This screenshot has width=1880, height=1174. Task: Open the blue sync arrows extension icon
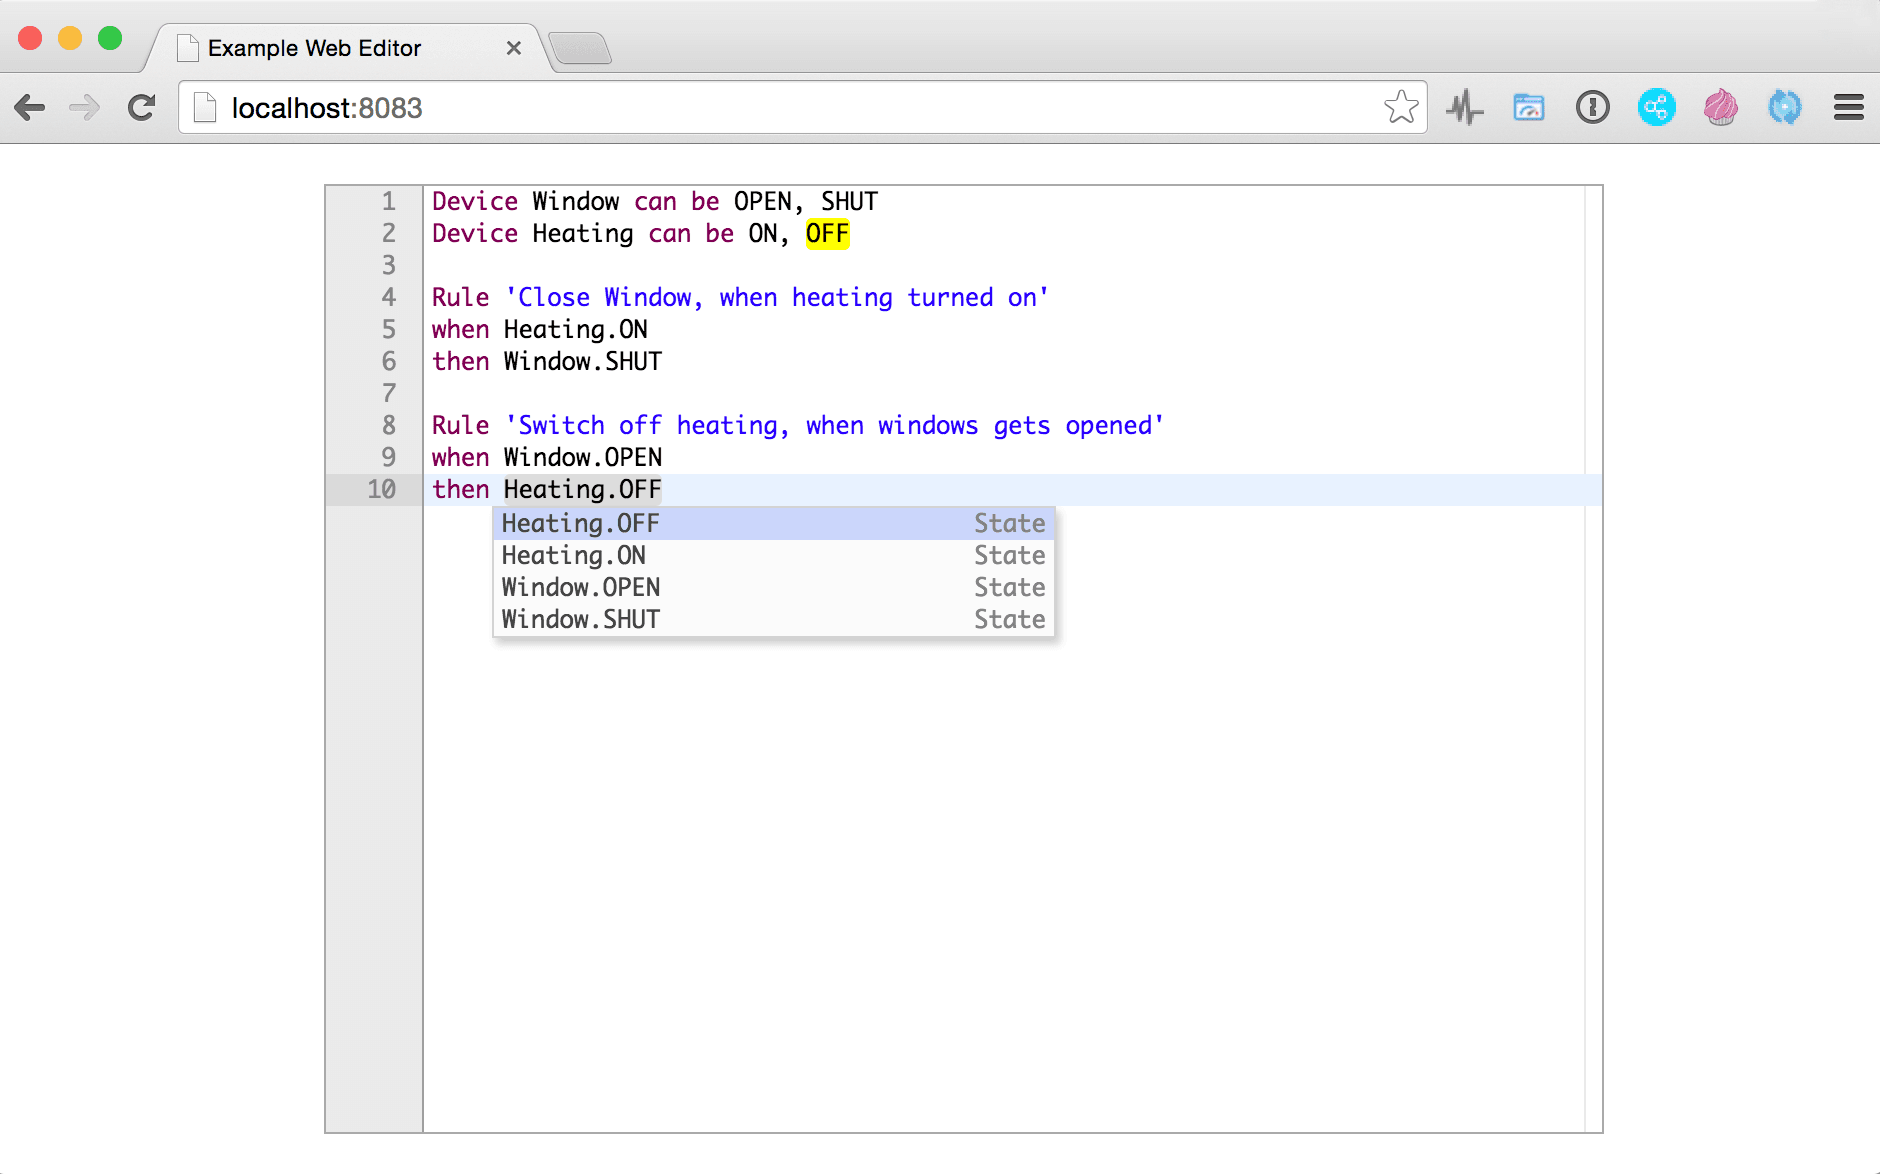(x=1785, y=107)
